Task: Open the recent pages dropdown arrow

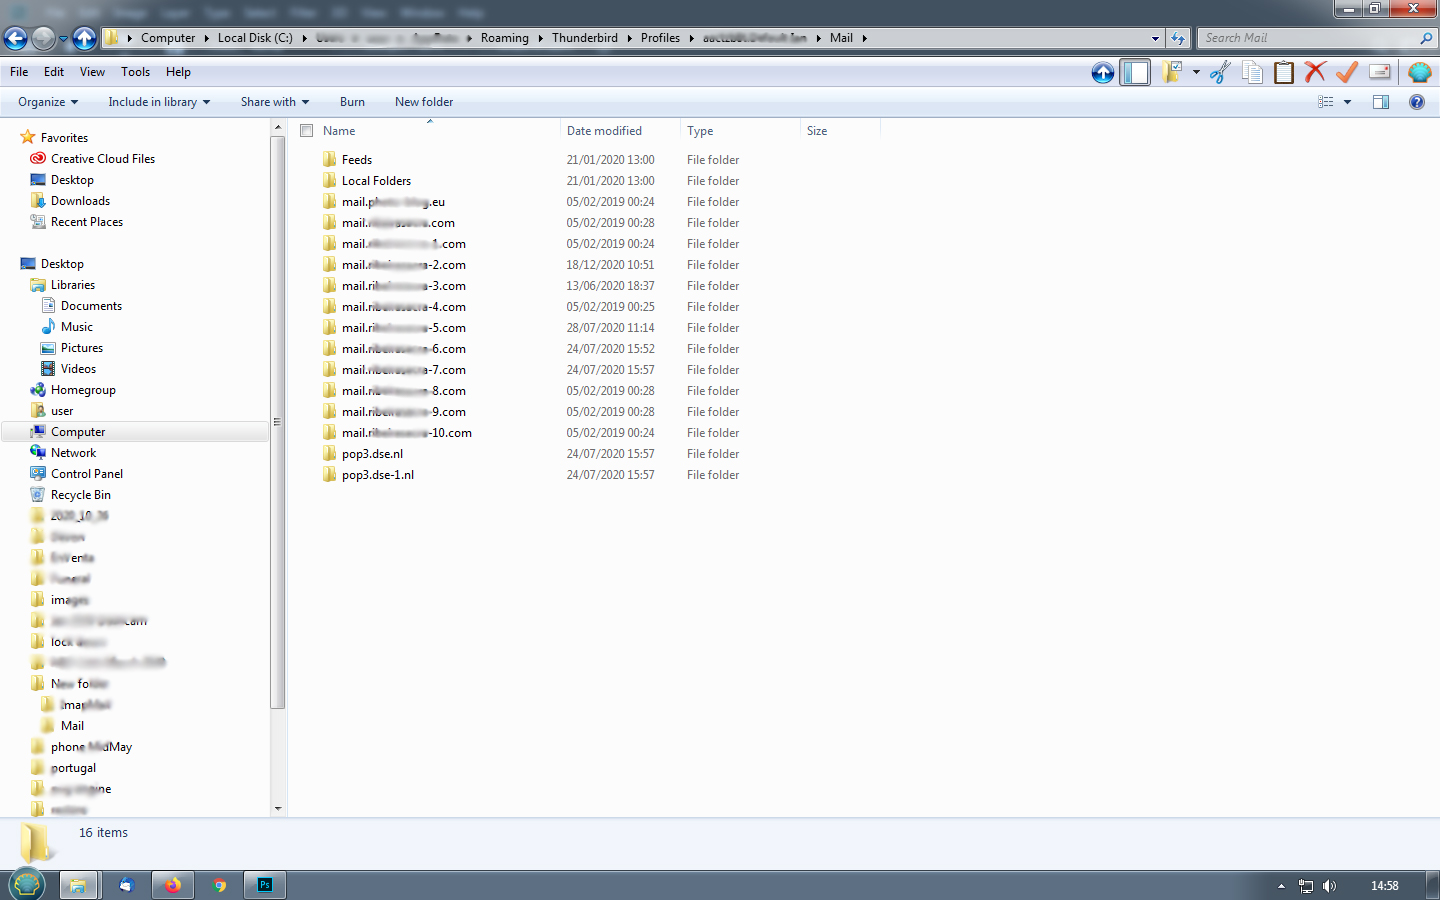Action: pos(63,39)
